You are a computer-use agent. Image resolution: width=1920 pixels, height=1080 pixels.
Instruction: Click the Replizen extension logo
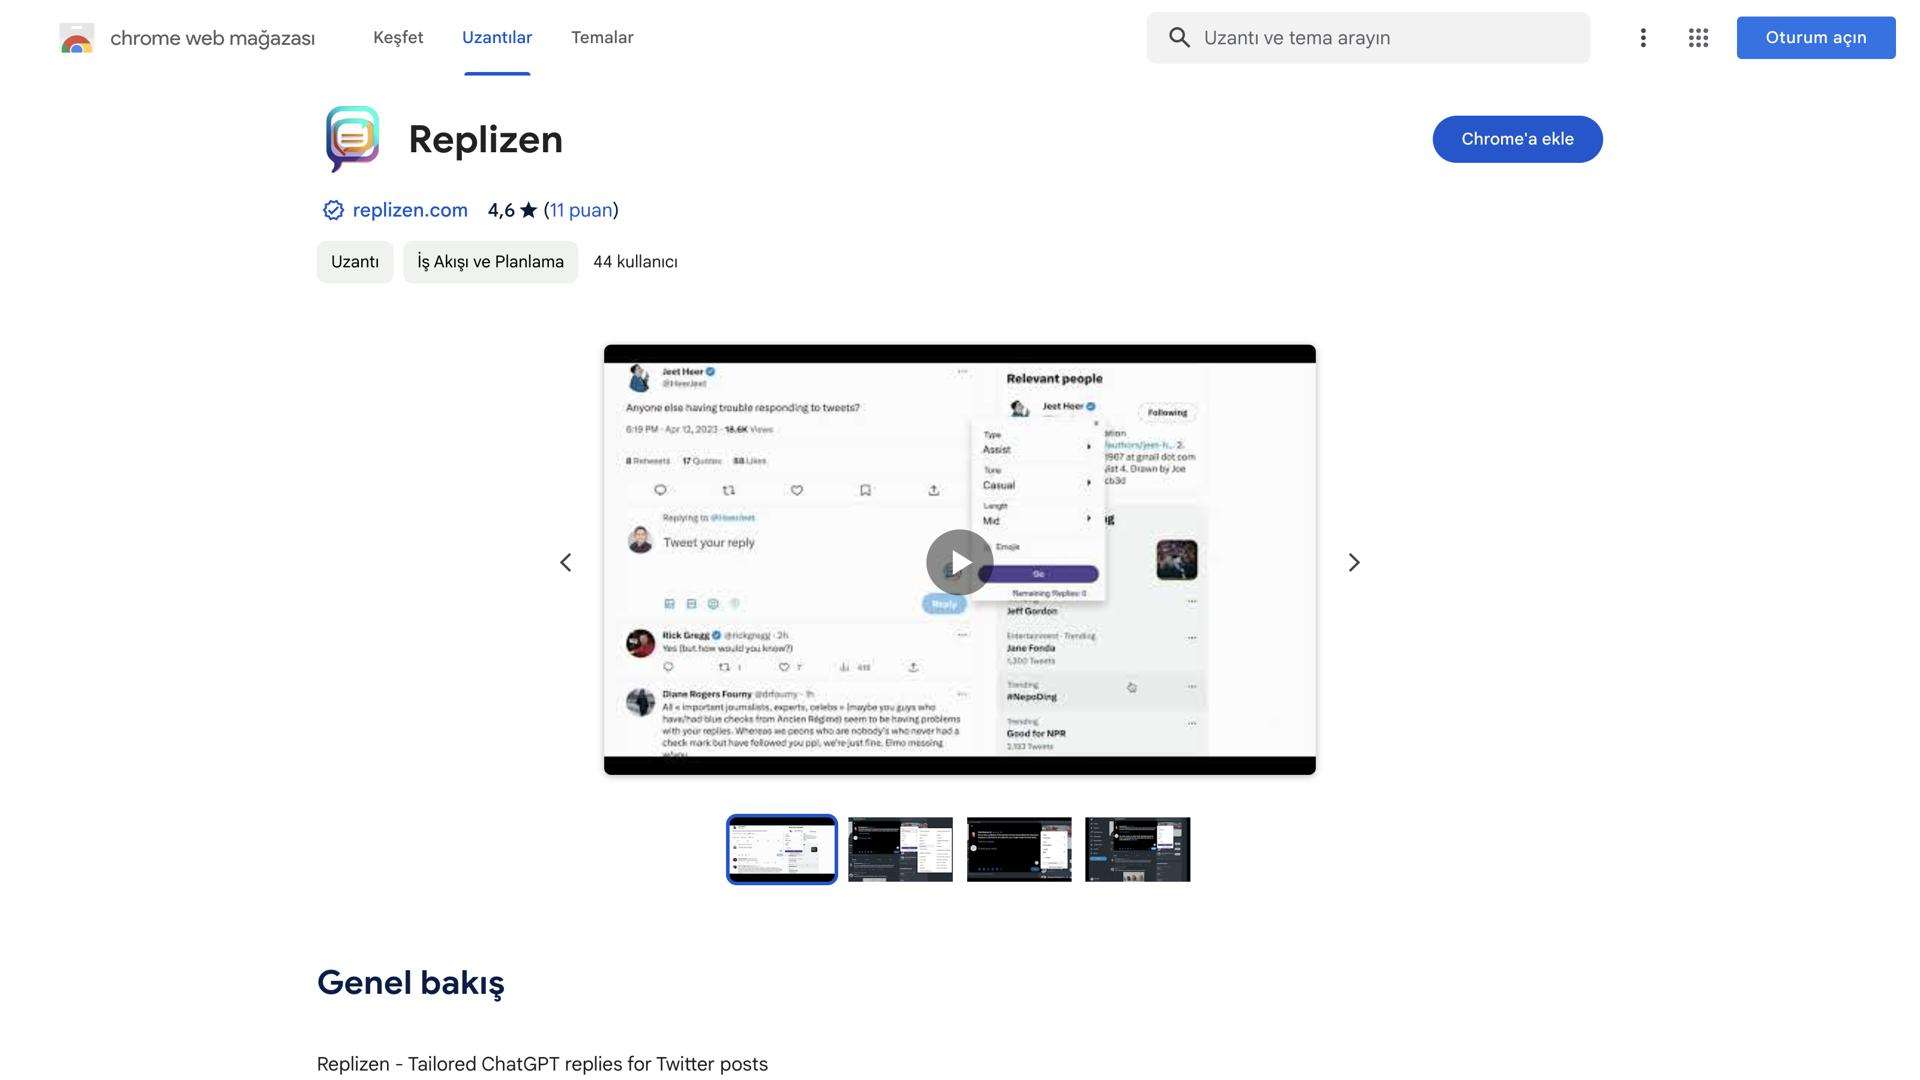tap(351, 139)
